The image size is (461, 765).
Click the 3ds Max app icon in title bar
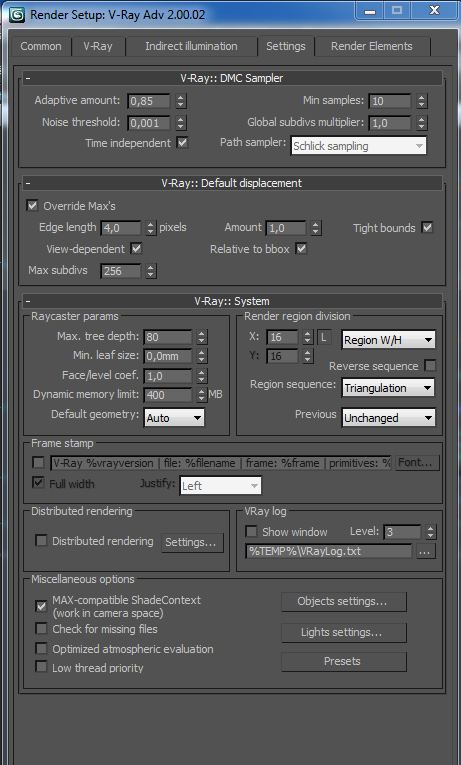tap(18, 14)
